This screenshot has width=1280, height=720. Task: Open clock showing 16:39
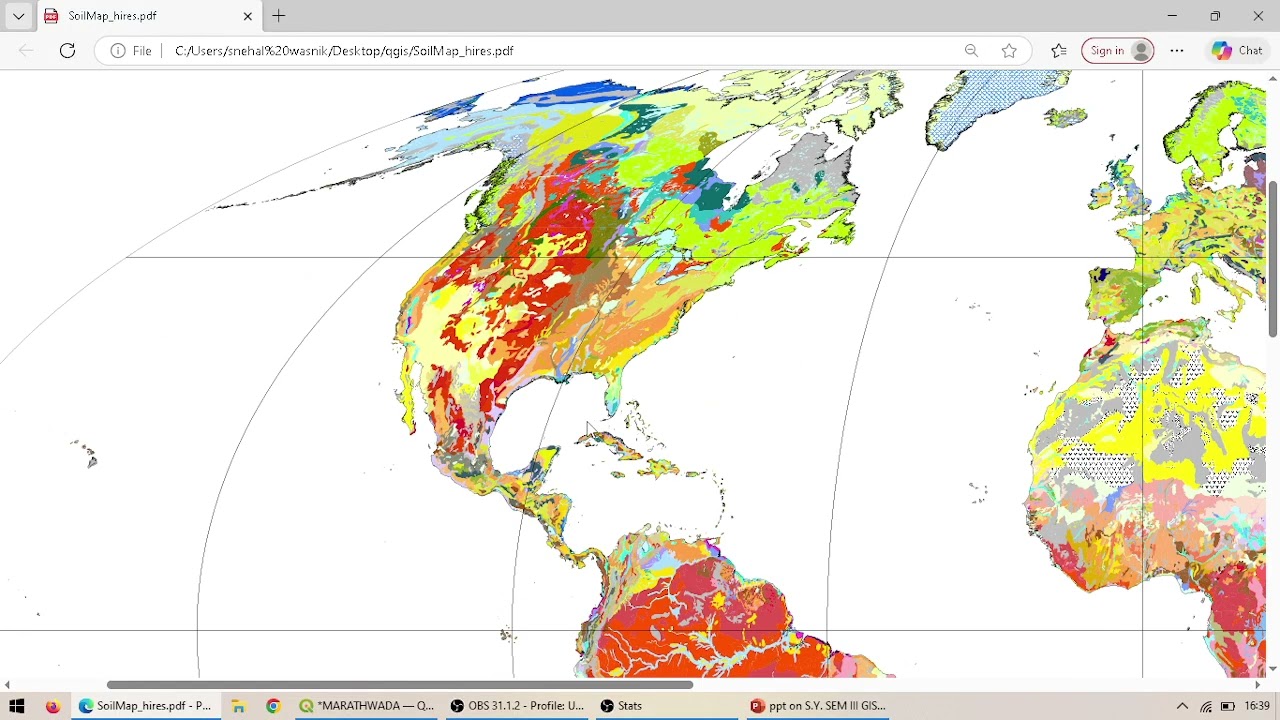[x=1257, y=706]
